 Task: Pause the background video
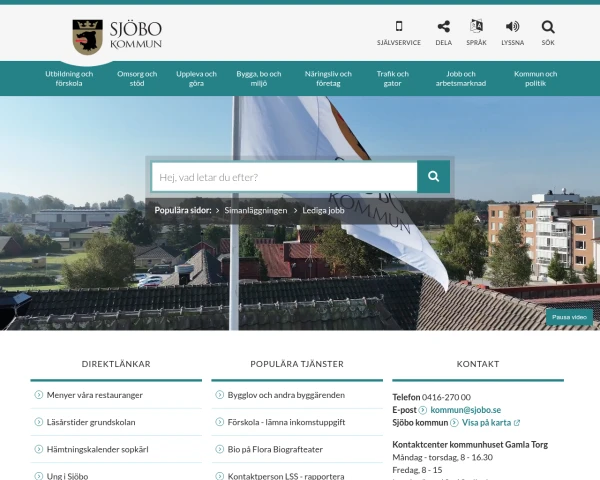pyautogui.click(x=569, y=317)
